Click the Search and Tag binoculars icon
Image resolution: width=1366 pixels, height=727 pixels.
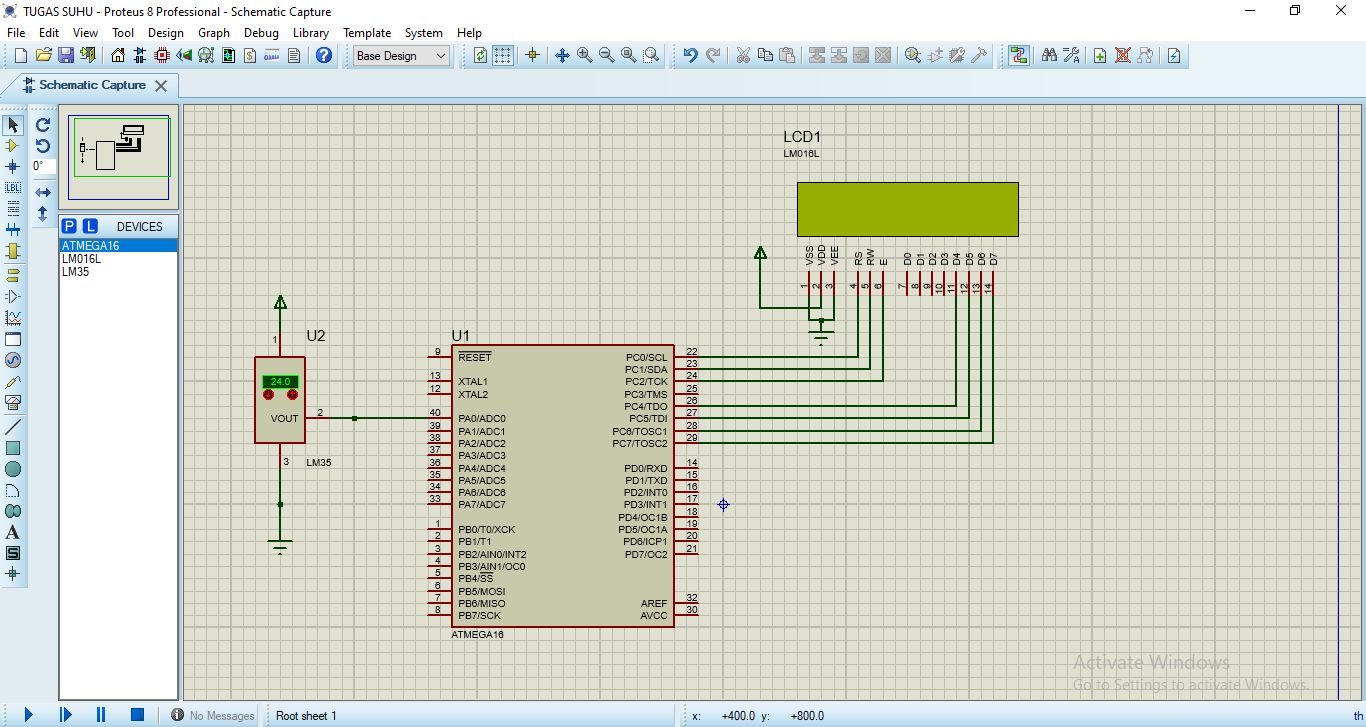click(1049, 56)
